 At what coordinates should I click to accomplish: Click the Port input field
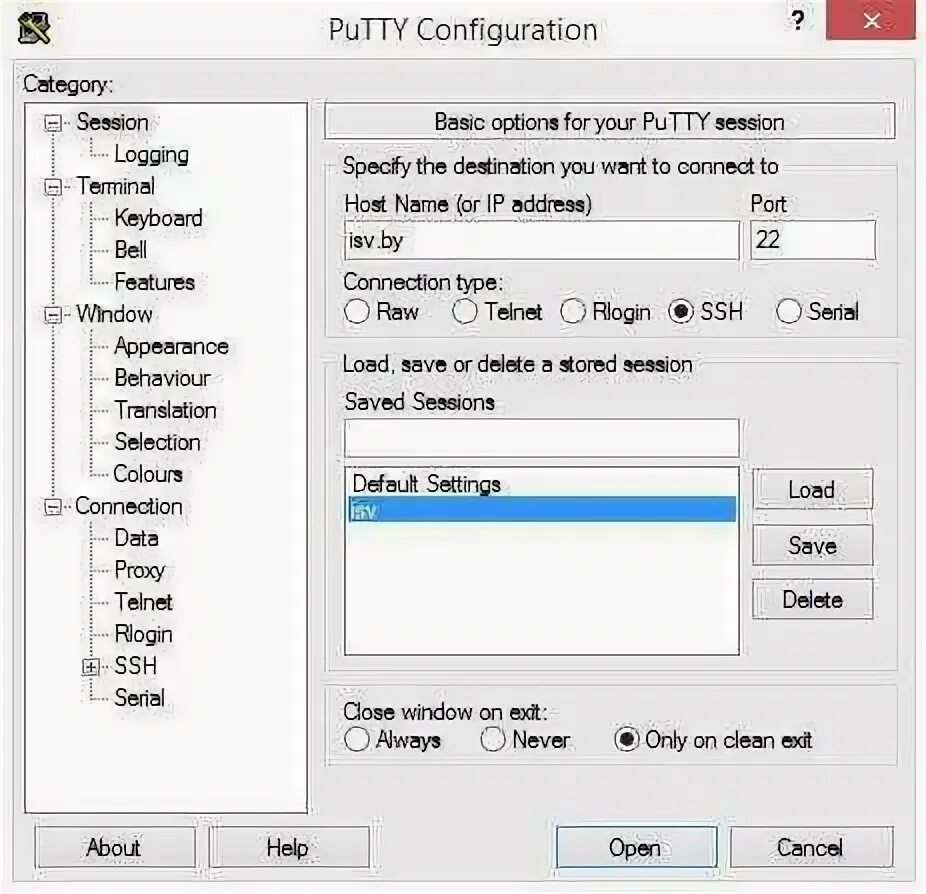[x=813, y=240]
